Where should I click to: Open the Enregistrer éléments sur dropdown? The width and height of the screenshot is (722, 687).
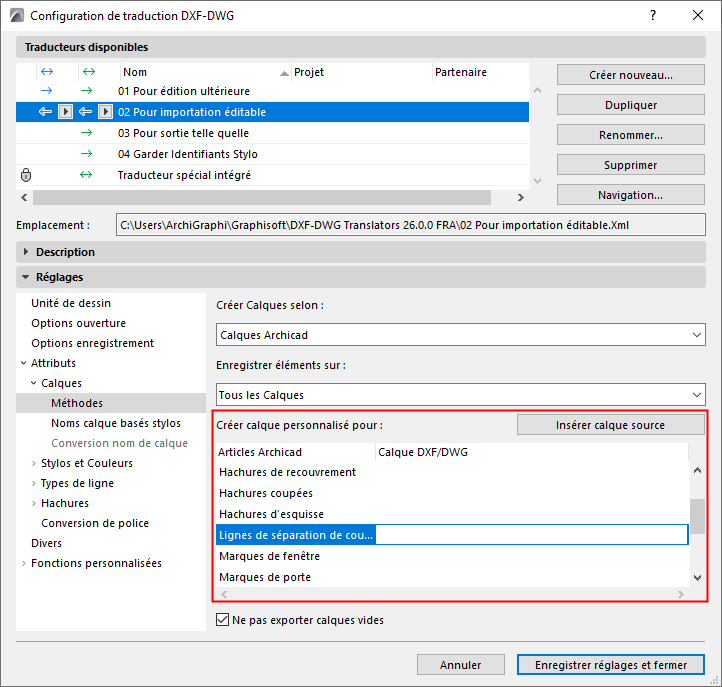pos(461,395)
